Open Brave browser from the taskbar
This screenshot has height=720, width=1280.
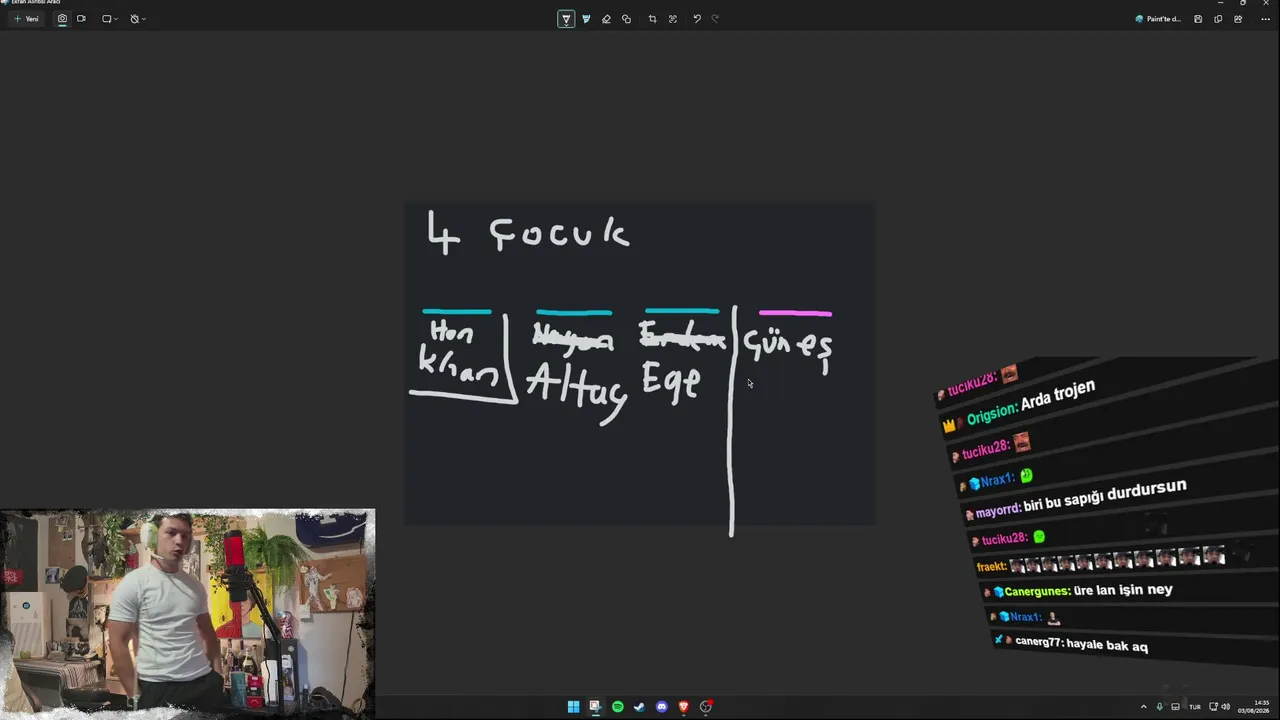pyautogui.click(x=684, y=707)
